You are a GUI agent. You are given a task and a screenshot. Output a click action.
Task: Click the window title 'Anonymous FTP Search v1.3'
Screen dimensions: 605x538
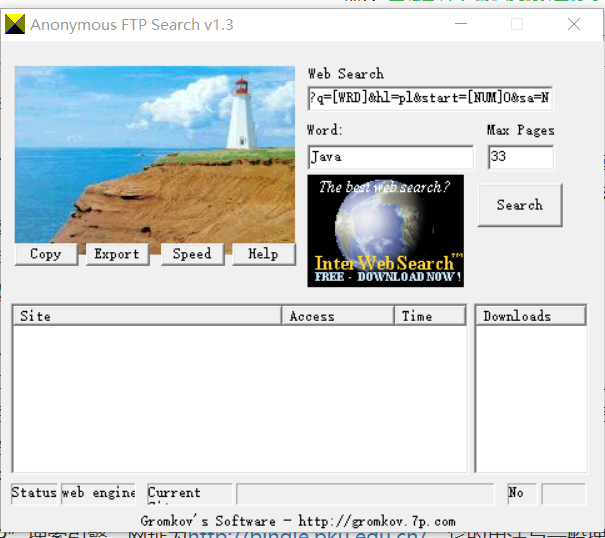tap(132, 25)
